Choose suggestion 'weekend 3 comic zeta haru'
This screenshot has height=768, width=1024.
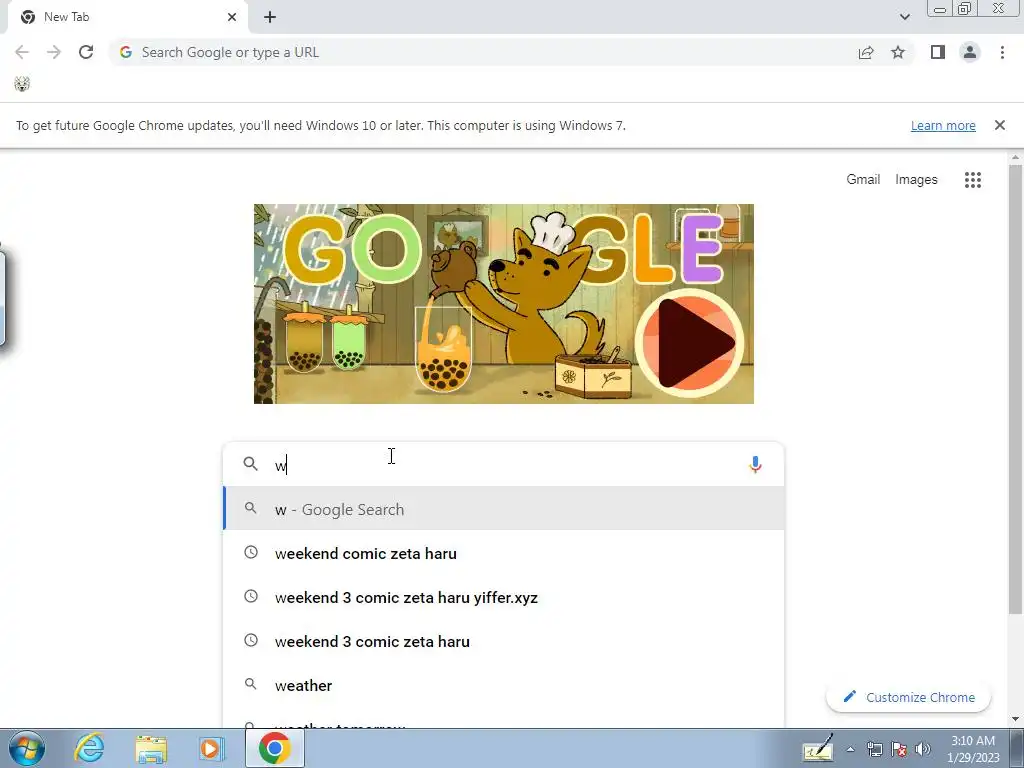point(504,641)
